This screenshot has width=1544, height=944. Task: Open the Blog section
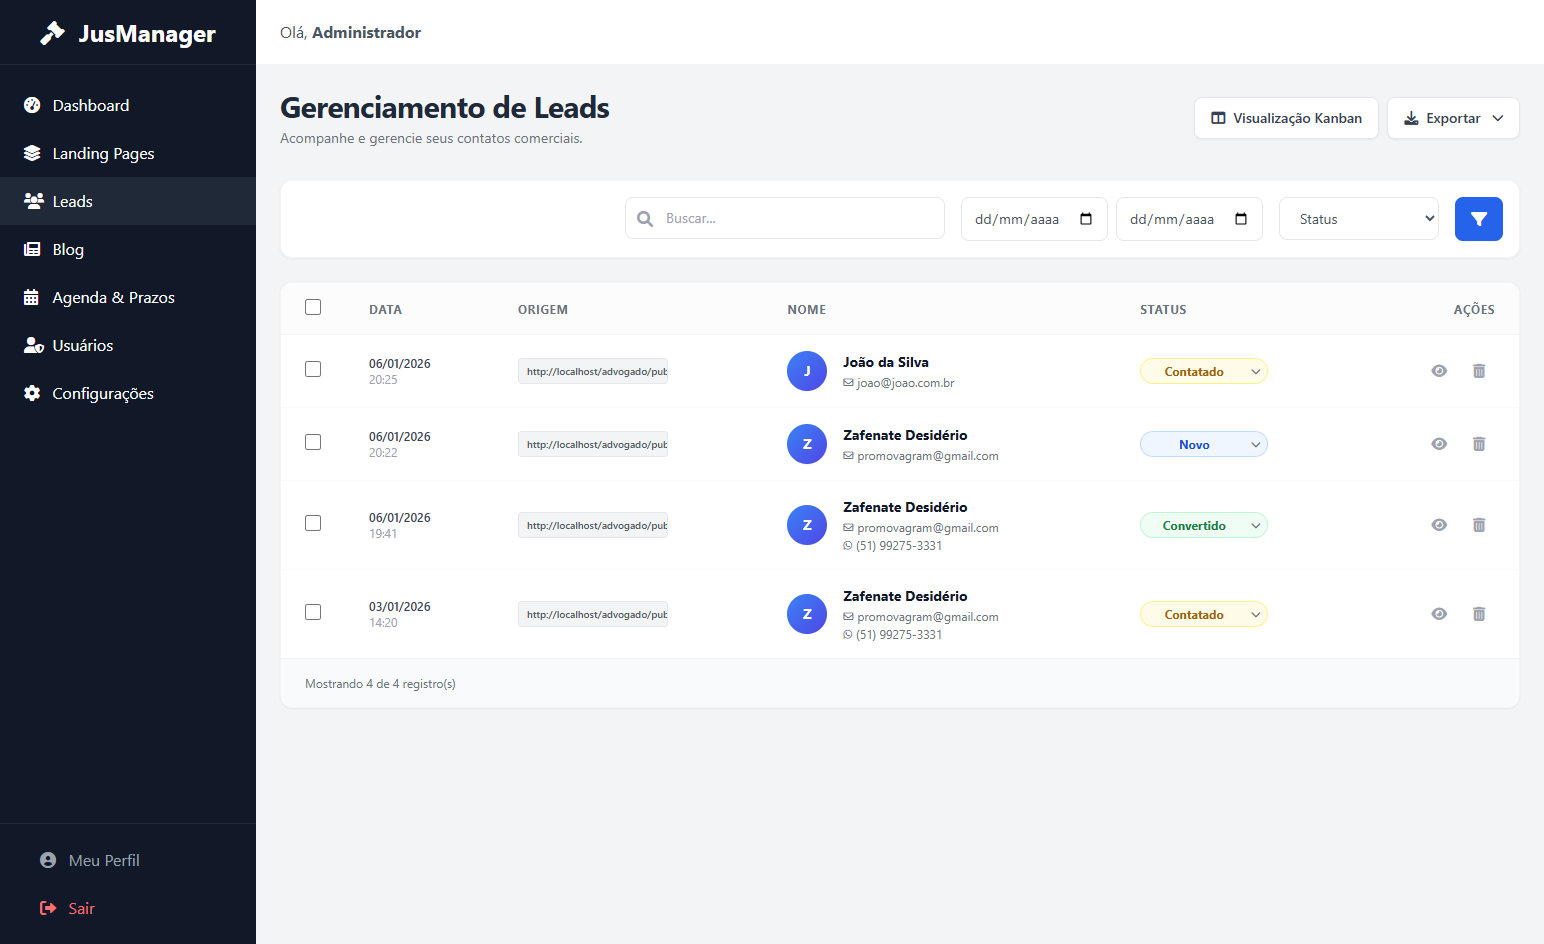67,249
